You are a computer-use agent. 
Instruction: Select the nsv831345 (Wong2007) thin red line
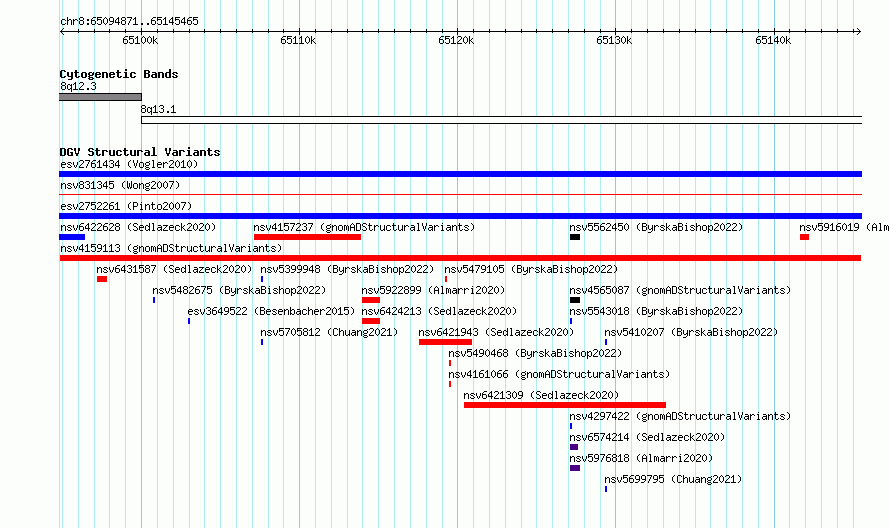(460, 195)
